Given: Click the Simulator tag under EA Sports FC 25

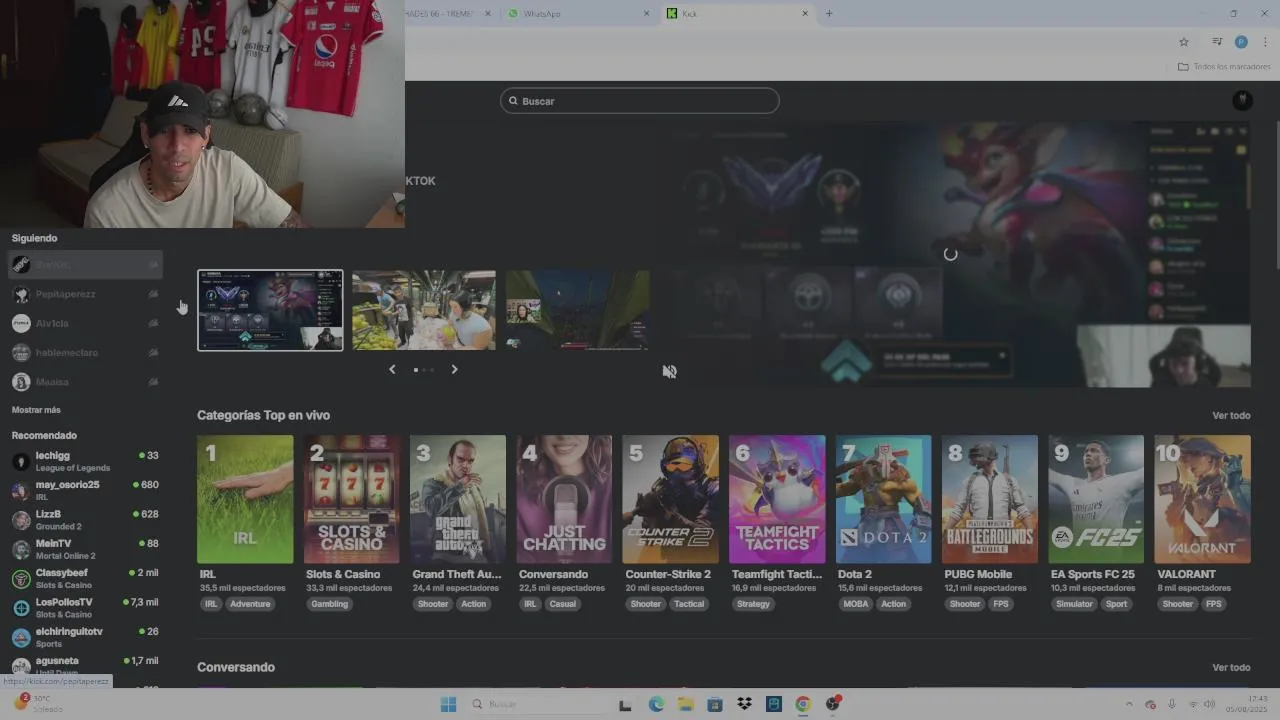Looking at the screenshot, I should click(x=1075, y=604).
